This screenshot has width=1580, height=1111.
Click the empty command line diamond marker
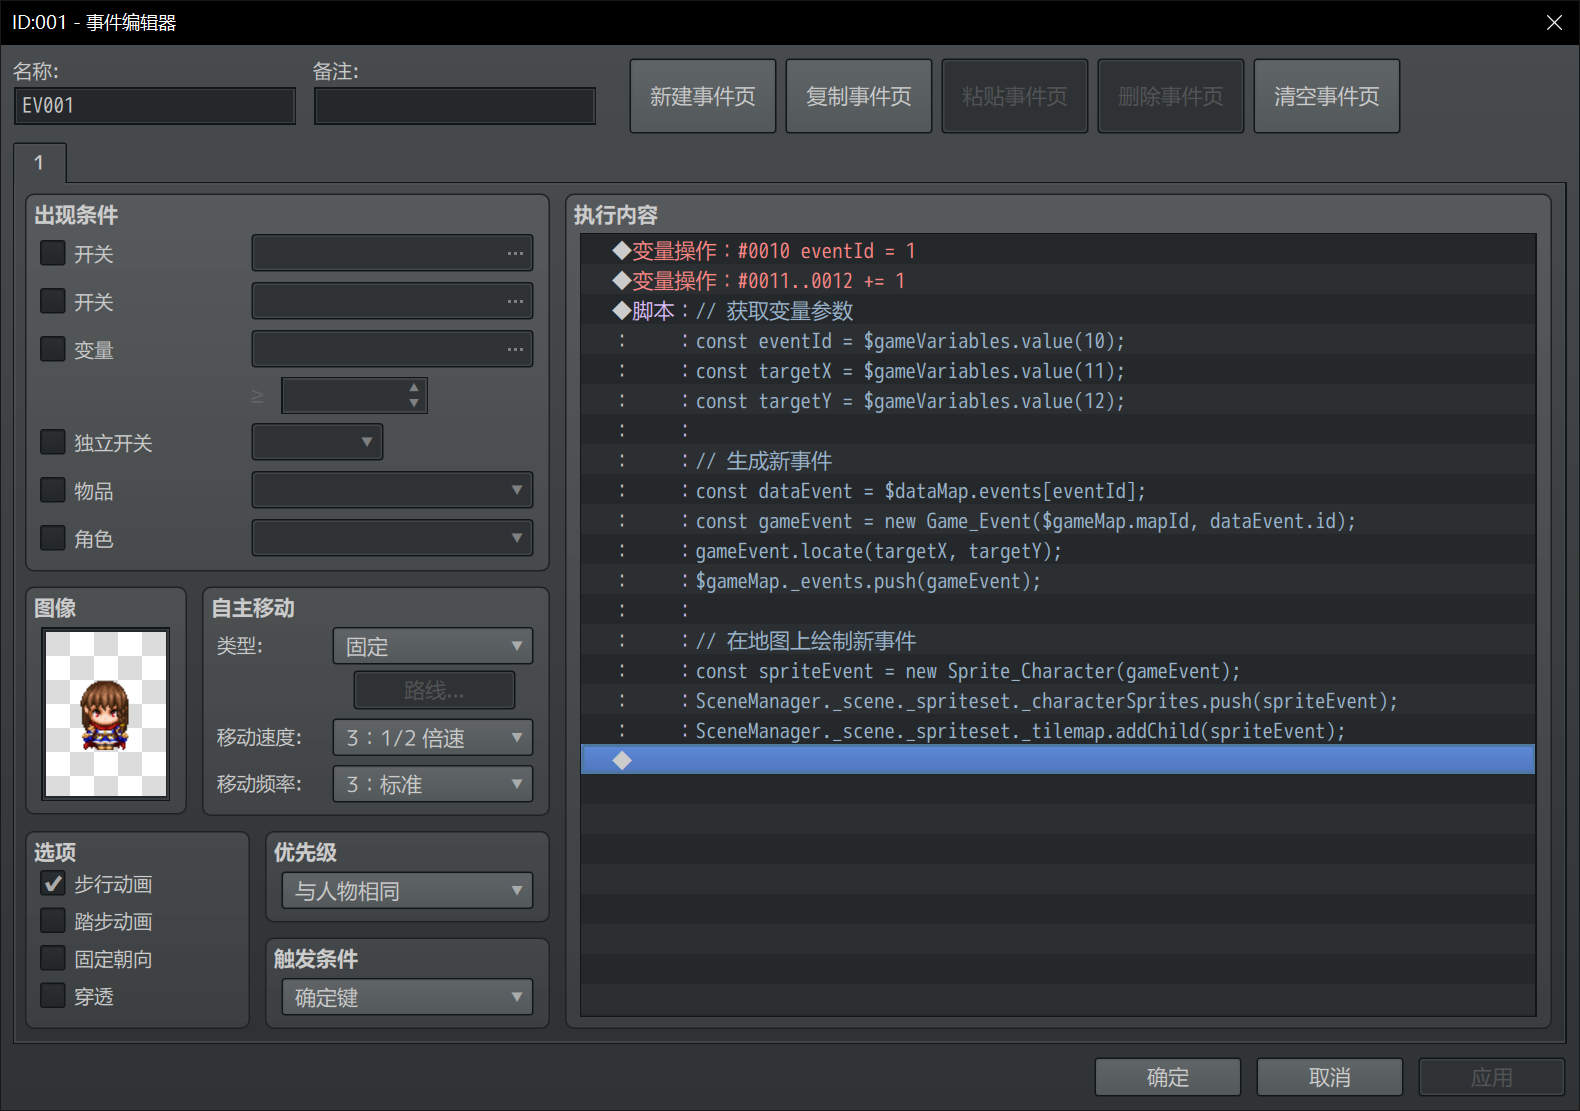[622, 760]
